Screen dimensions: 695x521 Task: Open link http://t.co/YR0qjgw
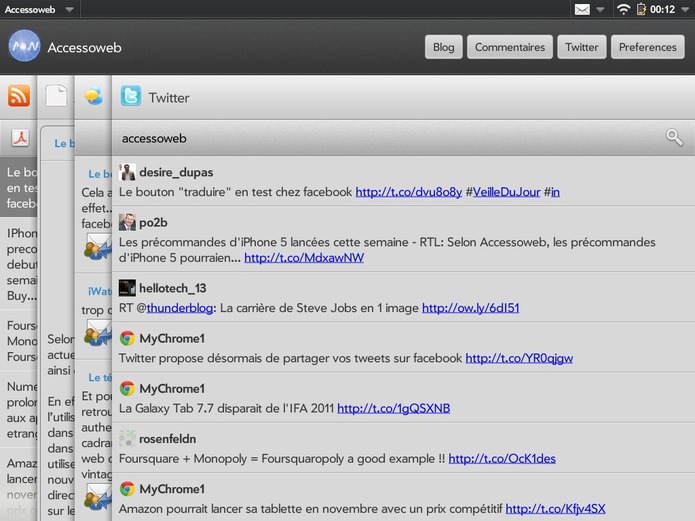pos(519,358)
